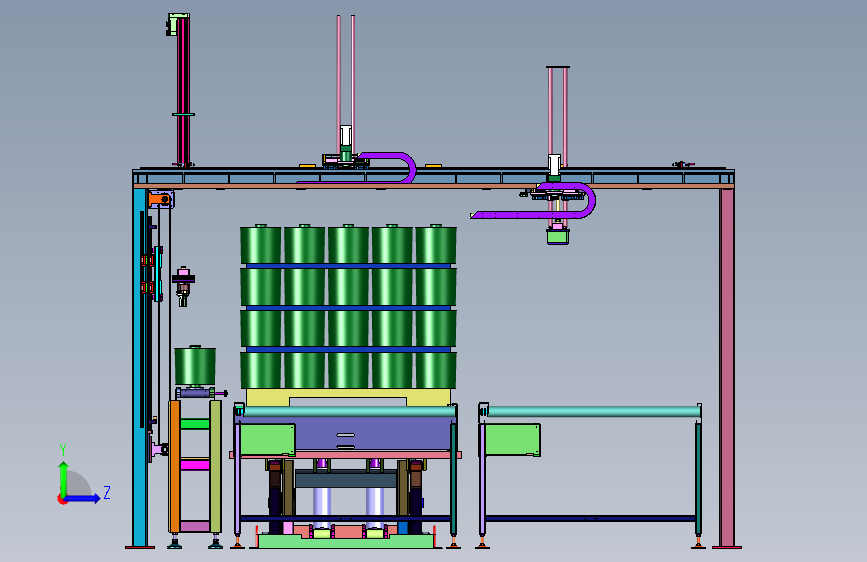This screenshot has height=562, width=867.
Task: Select the green gripper block hanging at right
Action: coord(558,236)
